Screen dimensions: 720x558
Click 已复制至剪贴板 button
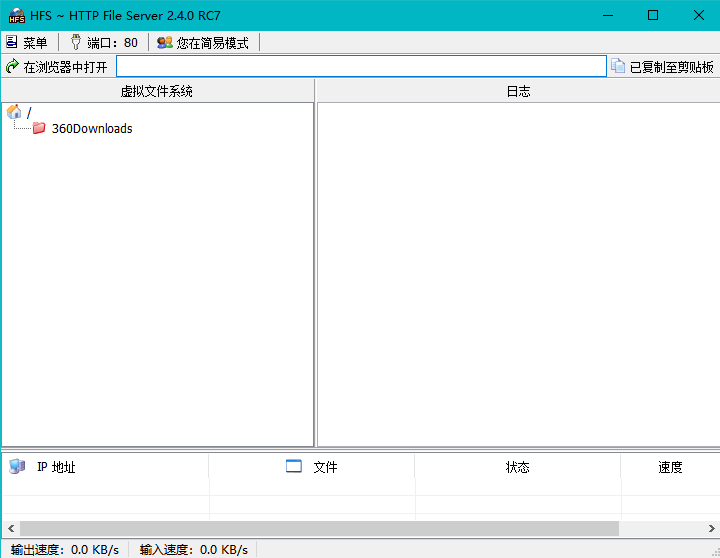(663, 67)
